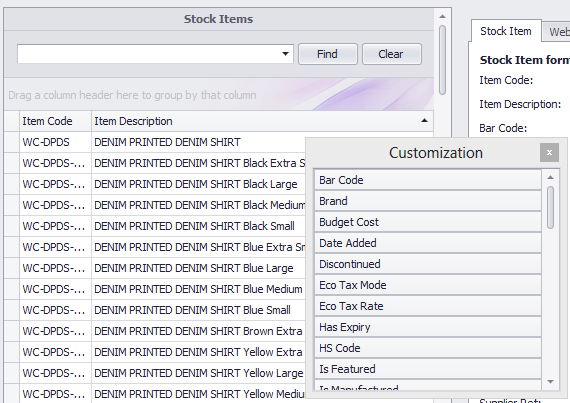This screenshot has width=570, height=403.
Task: Click the Customization list scroll-down arrow
Action: pos(550,382)
